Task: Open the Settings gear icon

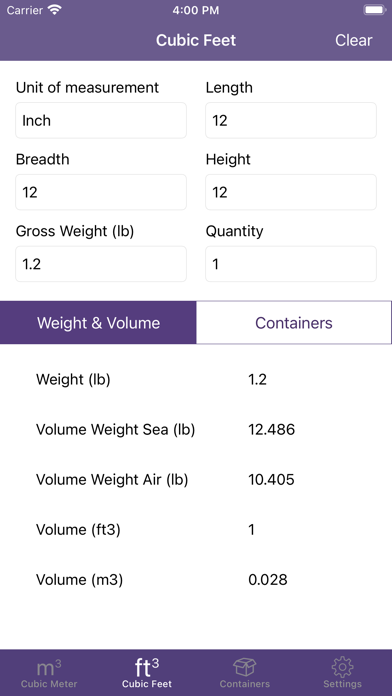Action: pyautogui.click(x=342, y=667)
